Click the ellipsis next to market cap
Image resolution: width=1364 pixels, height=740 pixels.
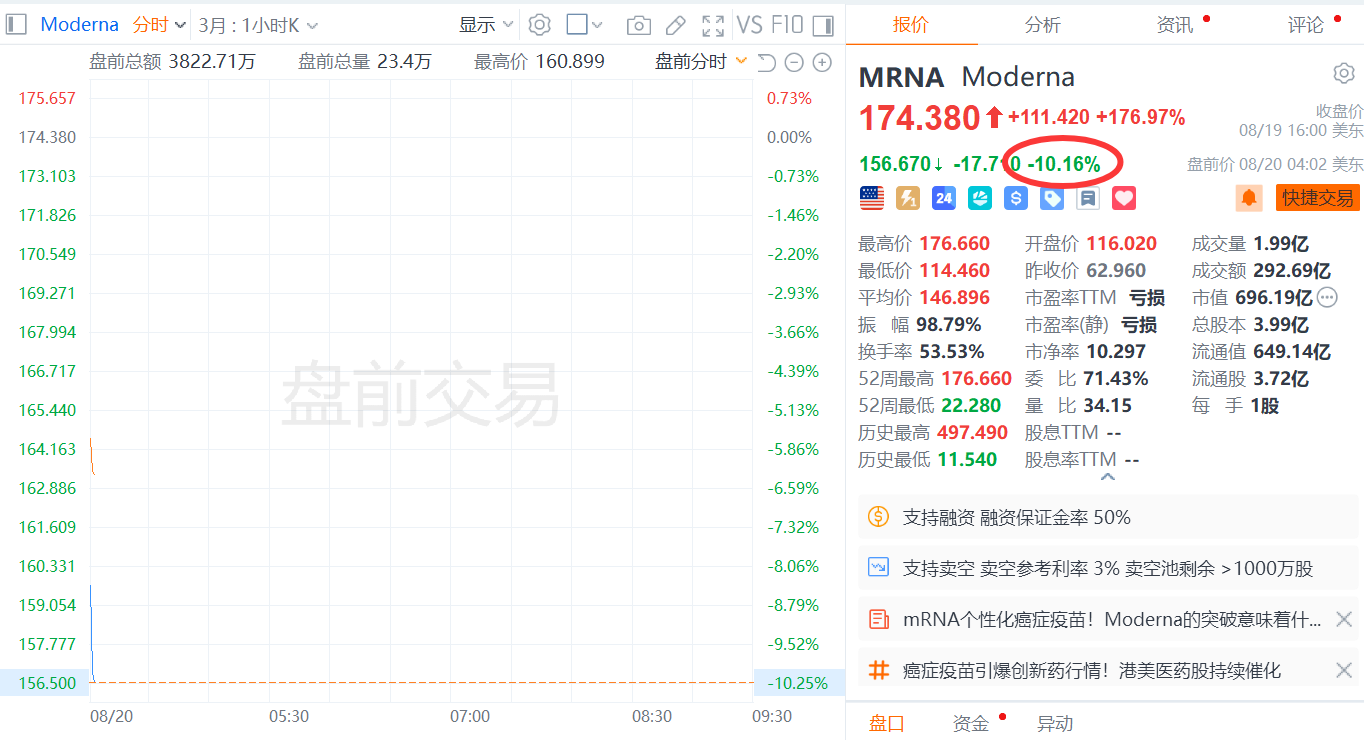coord(1327,297)
